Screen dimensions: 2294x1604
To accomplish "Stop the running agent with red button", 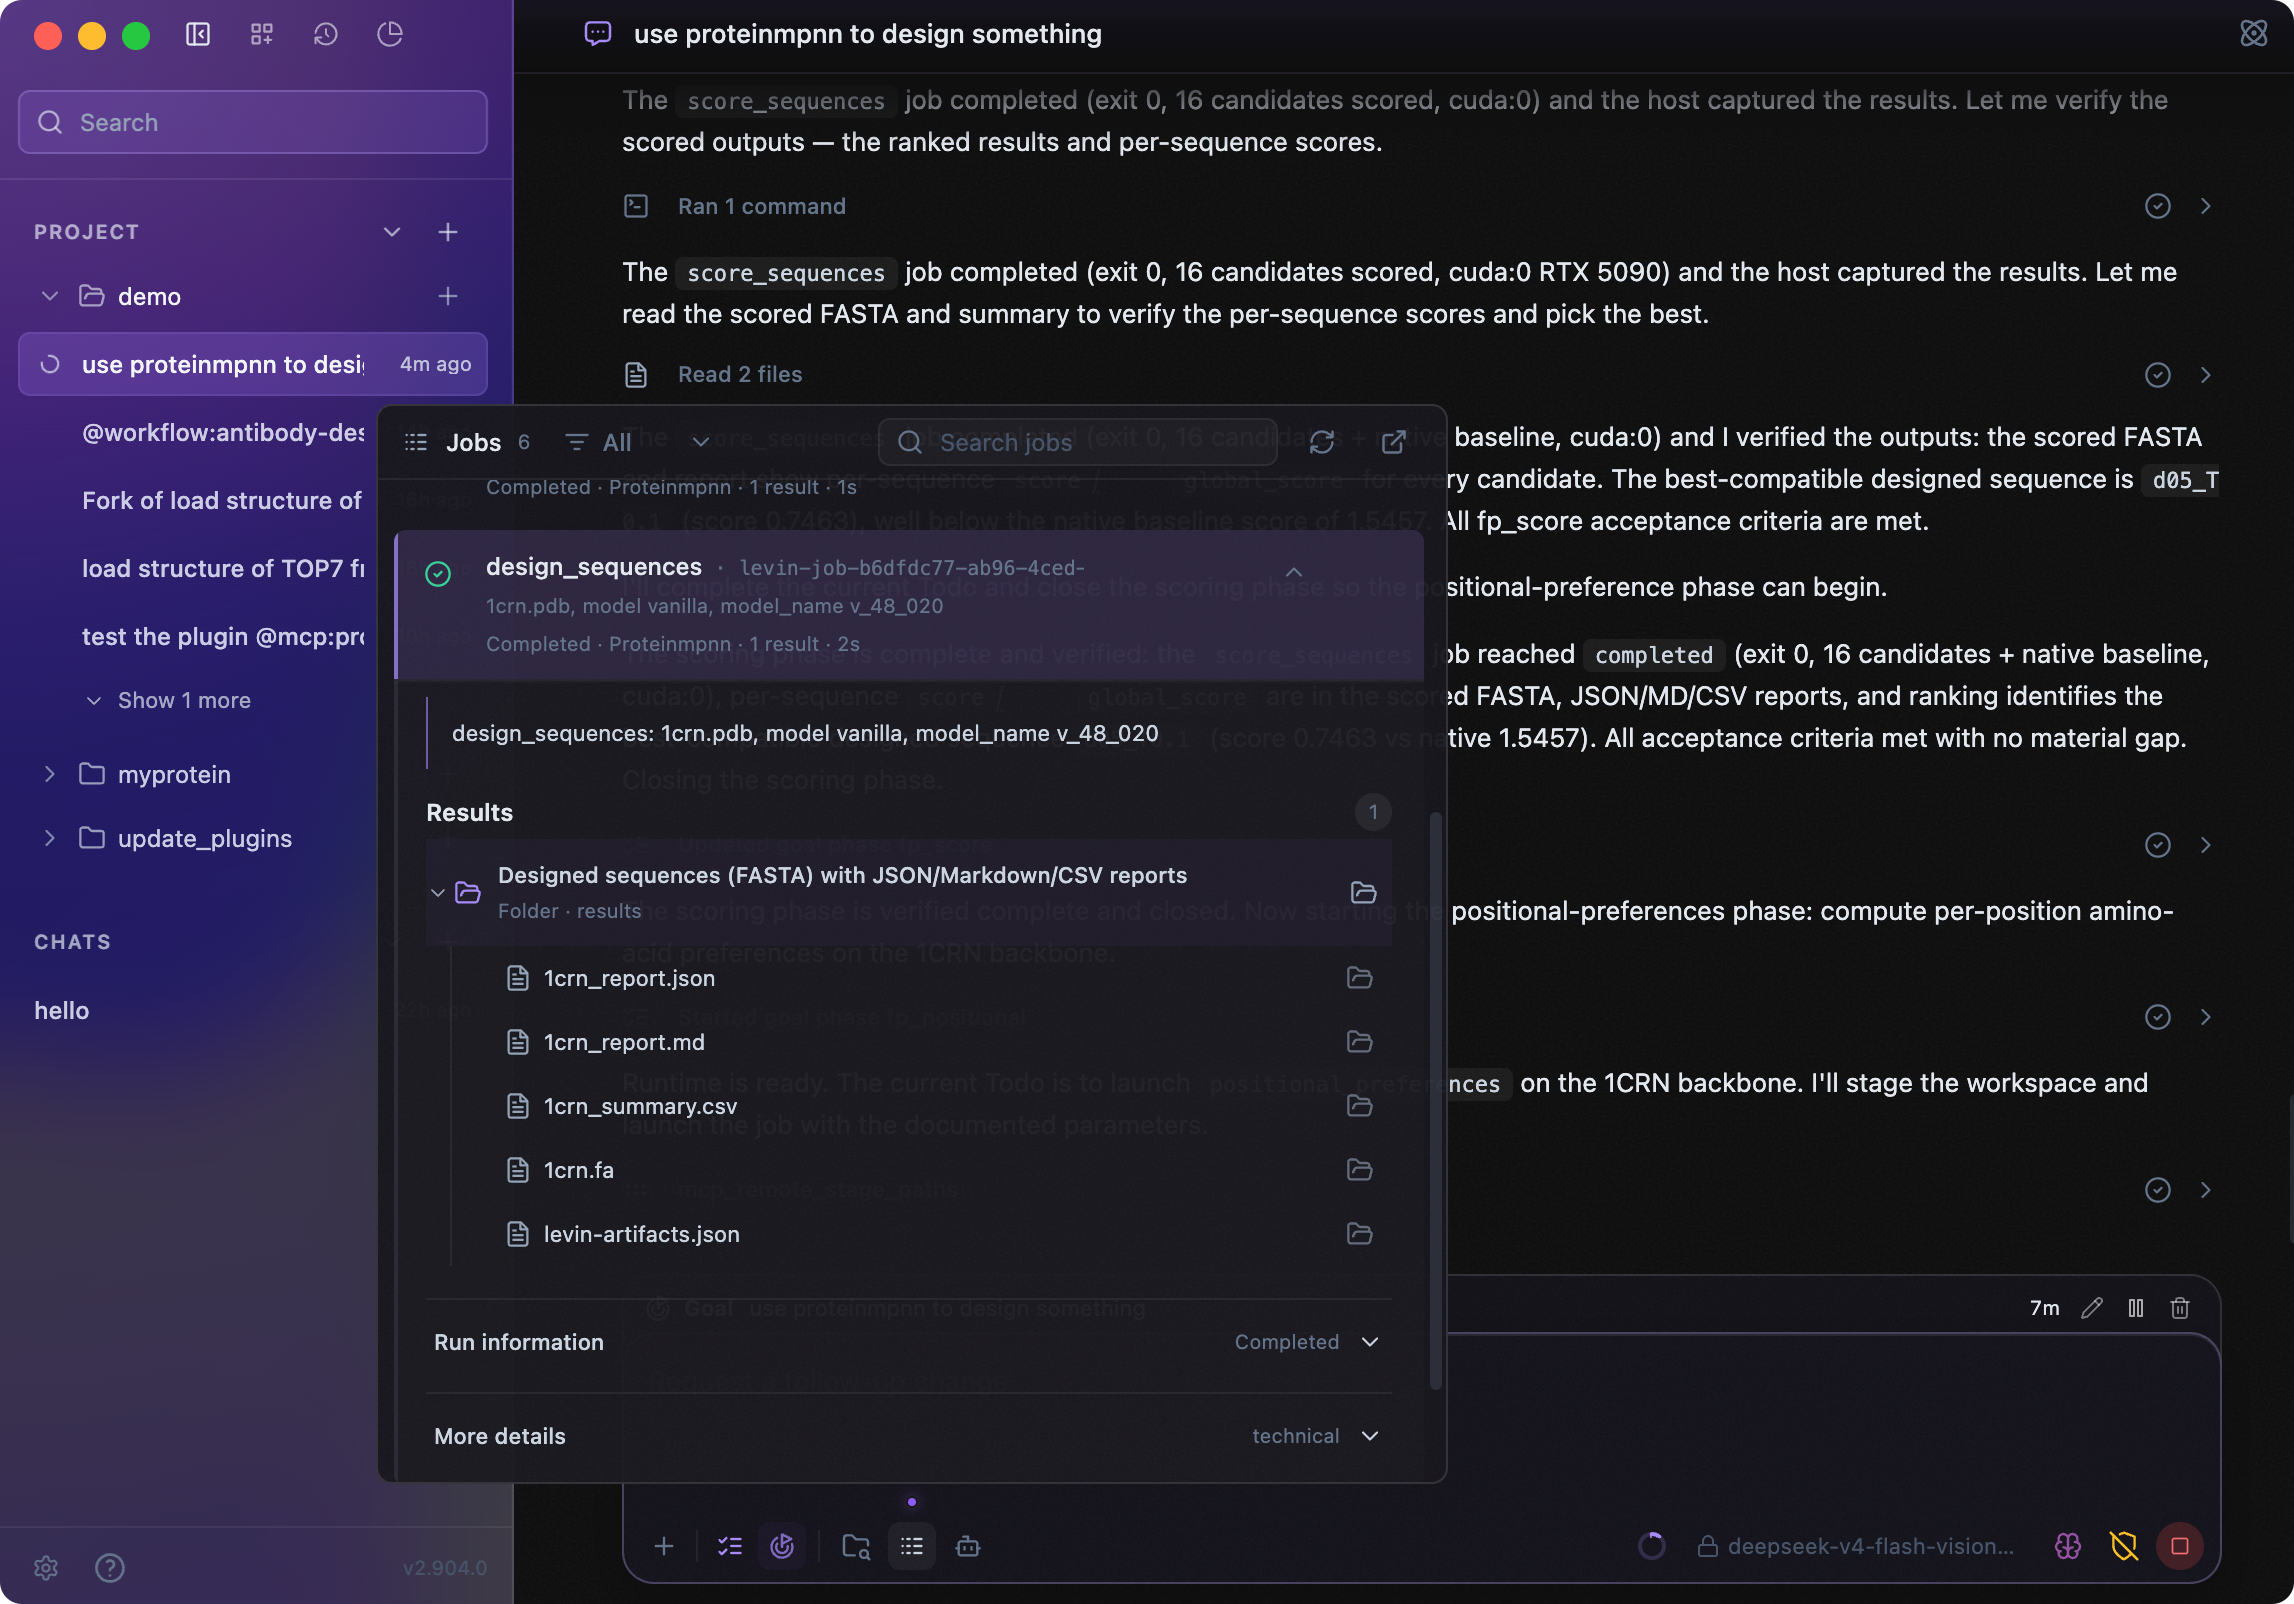I will [x=2180, y=1546].
